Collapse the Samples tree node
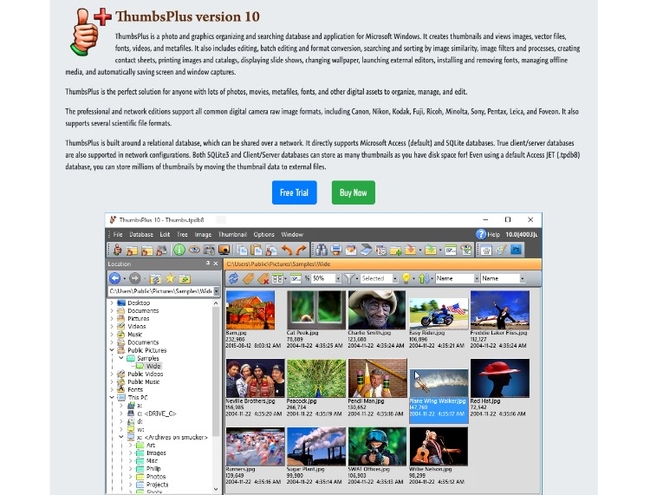 [x=121, y=358]
